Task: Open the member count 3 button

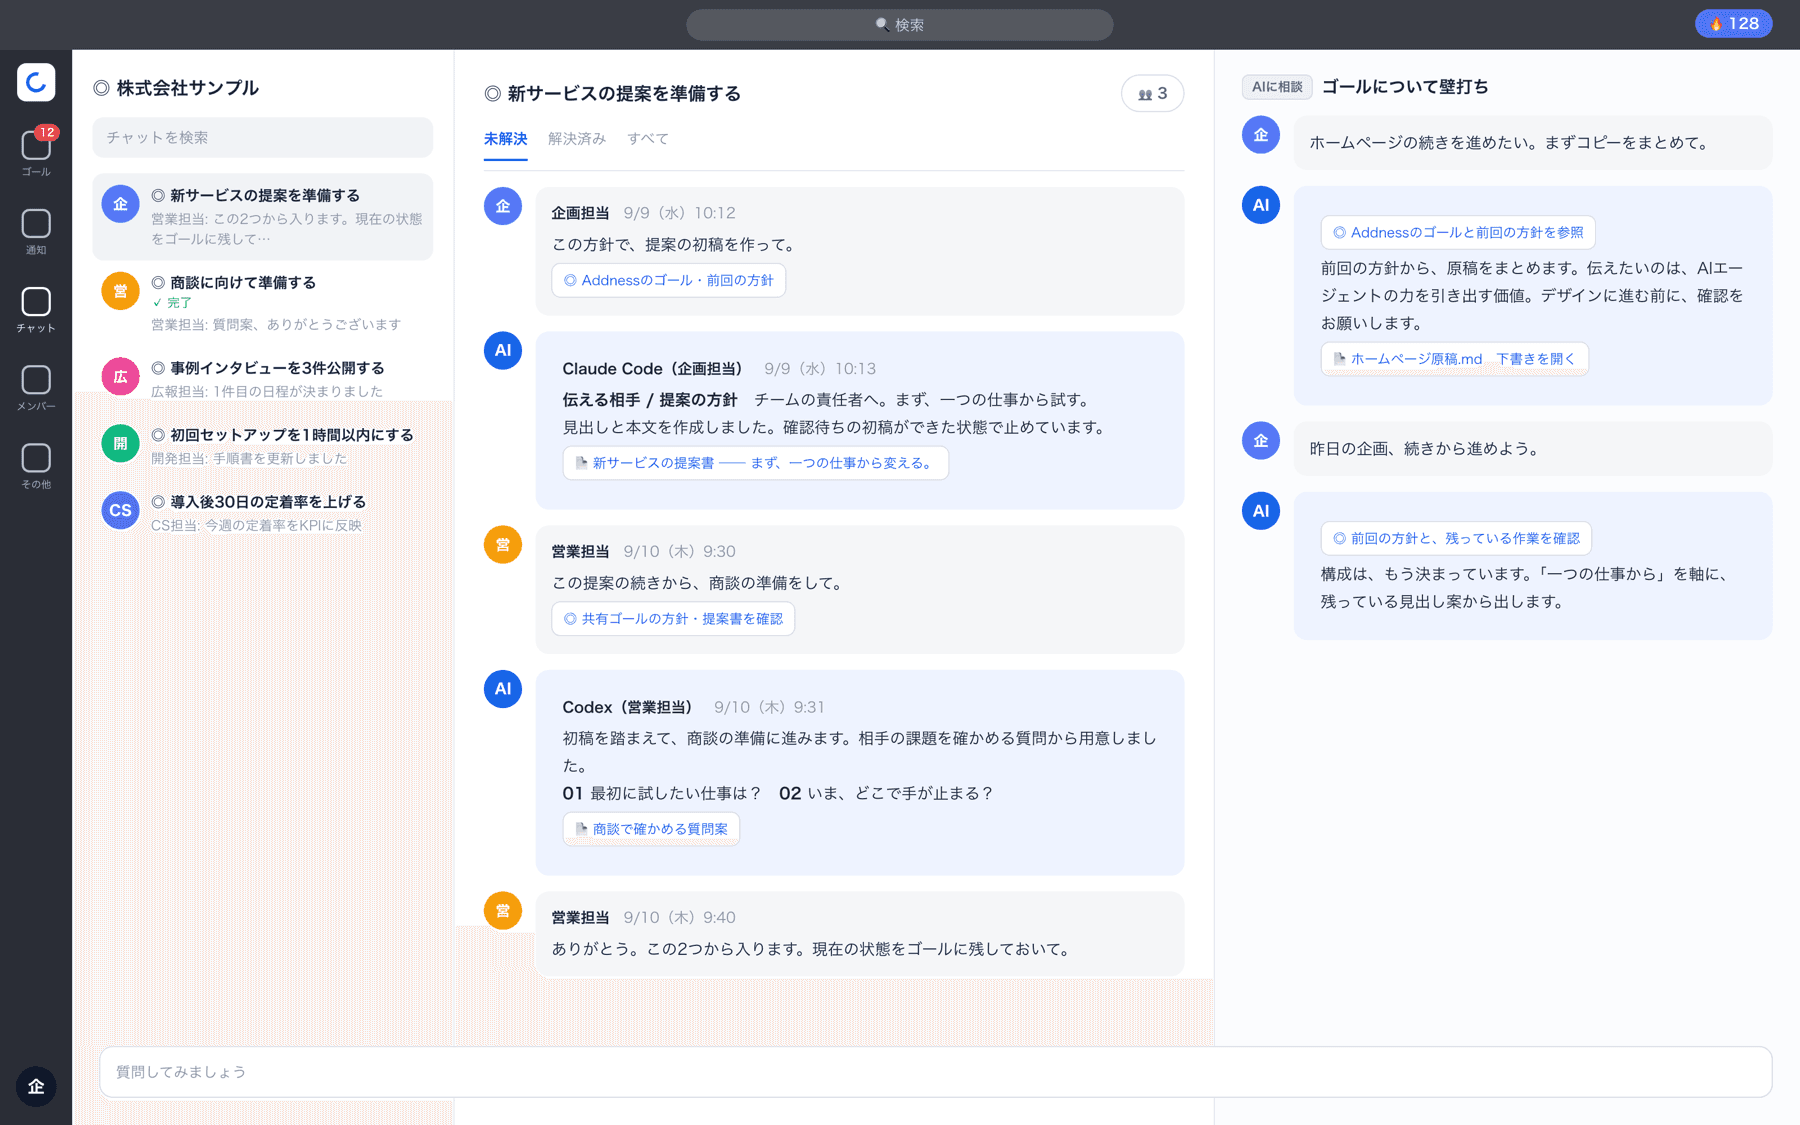Action: click(x=1152, y=93)
